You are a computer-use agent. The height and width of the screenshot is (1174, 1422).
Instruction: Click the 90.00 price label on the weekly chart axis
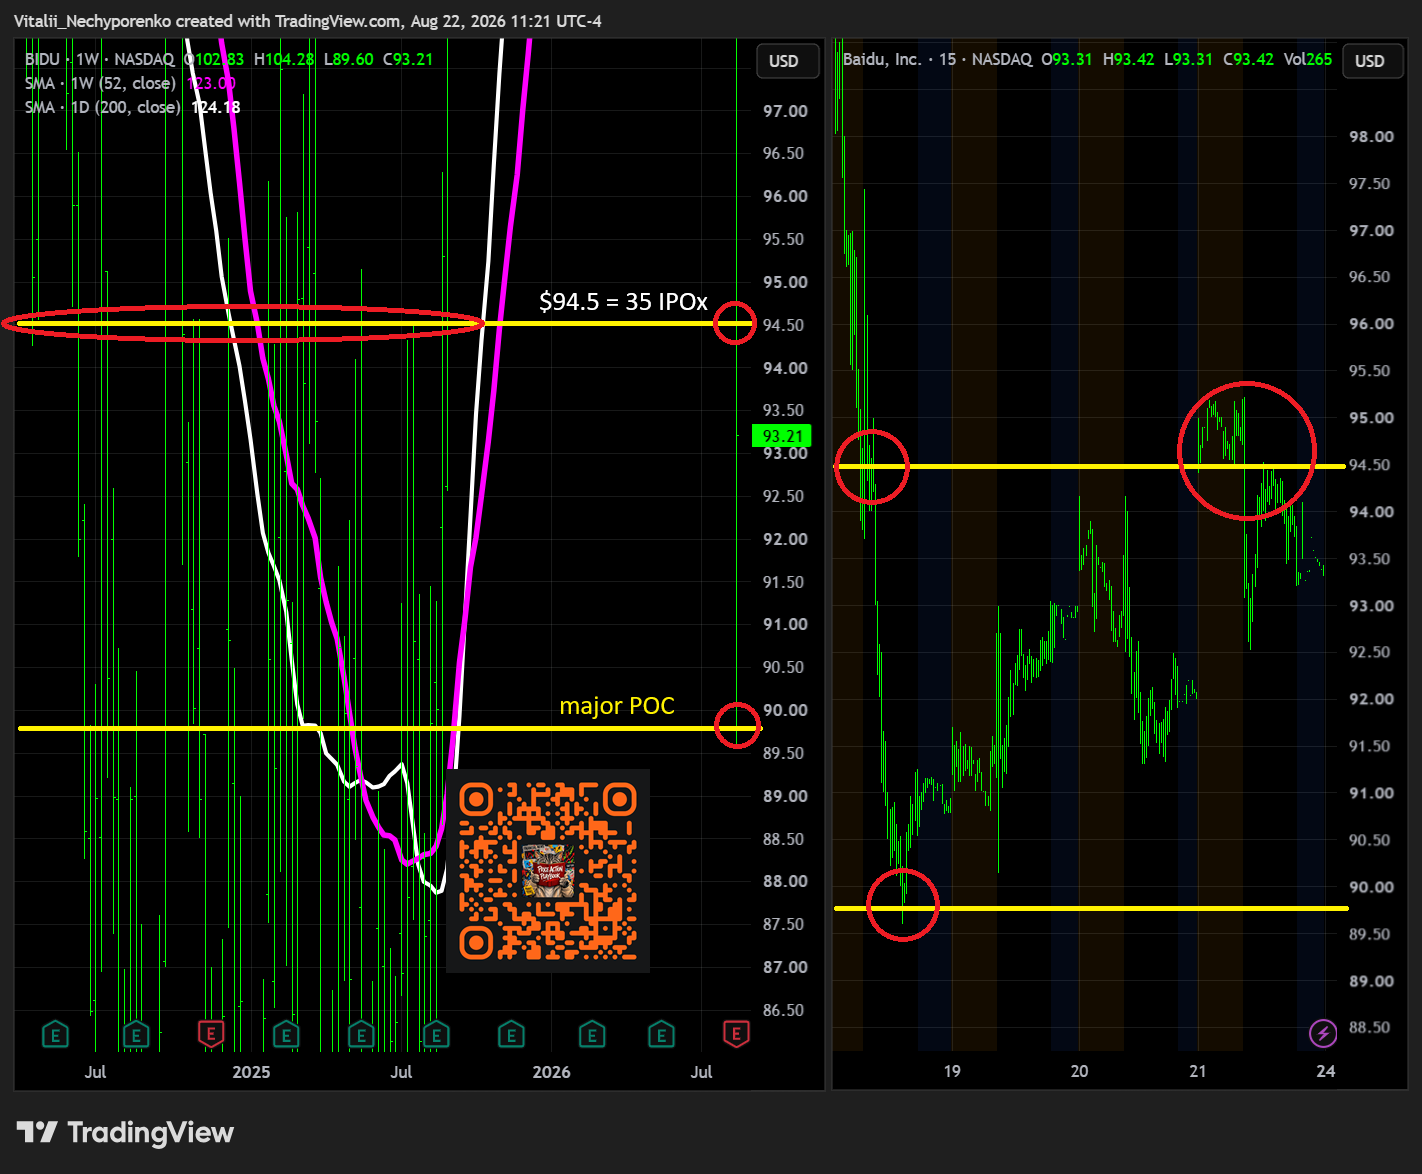coord(785,710)
